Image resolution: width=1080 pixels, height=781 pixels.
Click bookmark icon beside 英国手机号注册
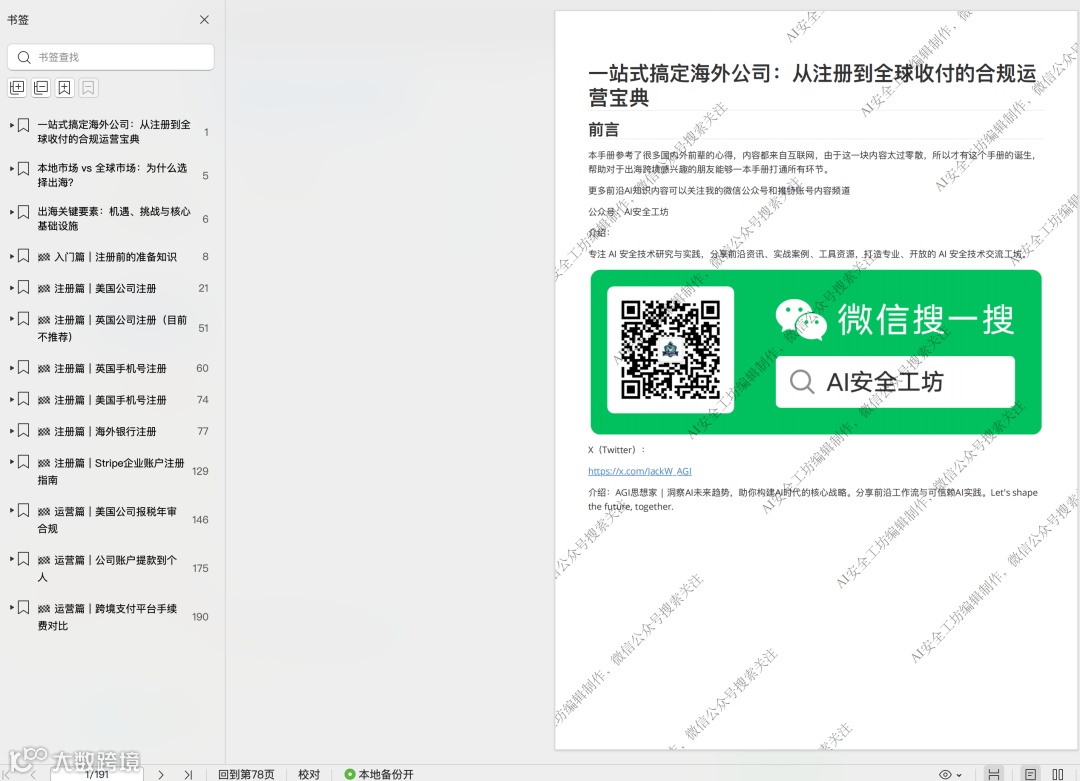pos(23,368)
